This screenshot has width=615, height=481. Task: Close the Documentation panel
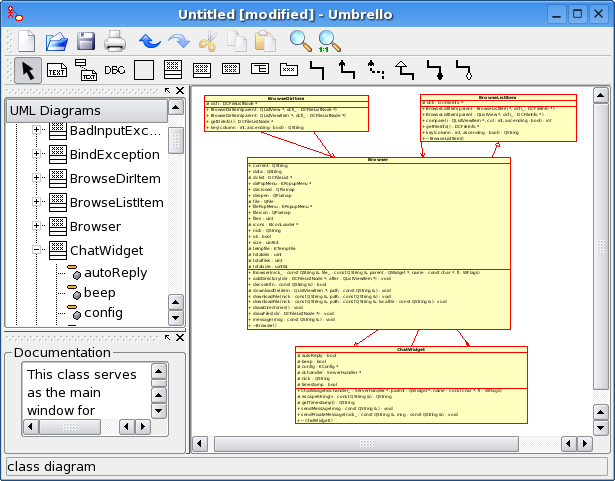pos(180,337)
